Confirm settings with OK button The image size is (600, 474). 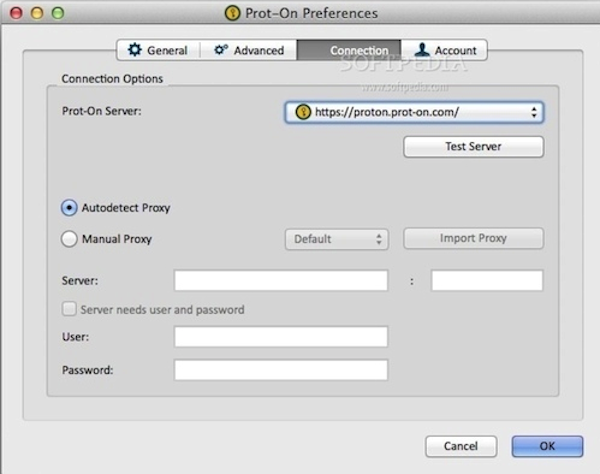click(x=547, y=446)
